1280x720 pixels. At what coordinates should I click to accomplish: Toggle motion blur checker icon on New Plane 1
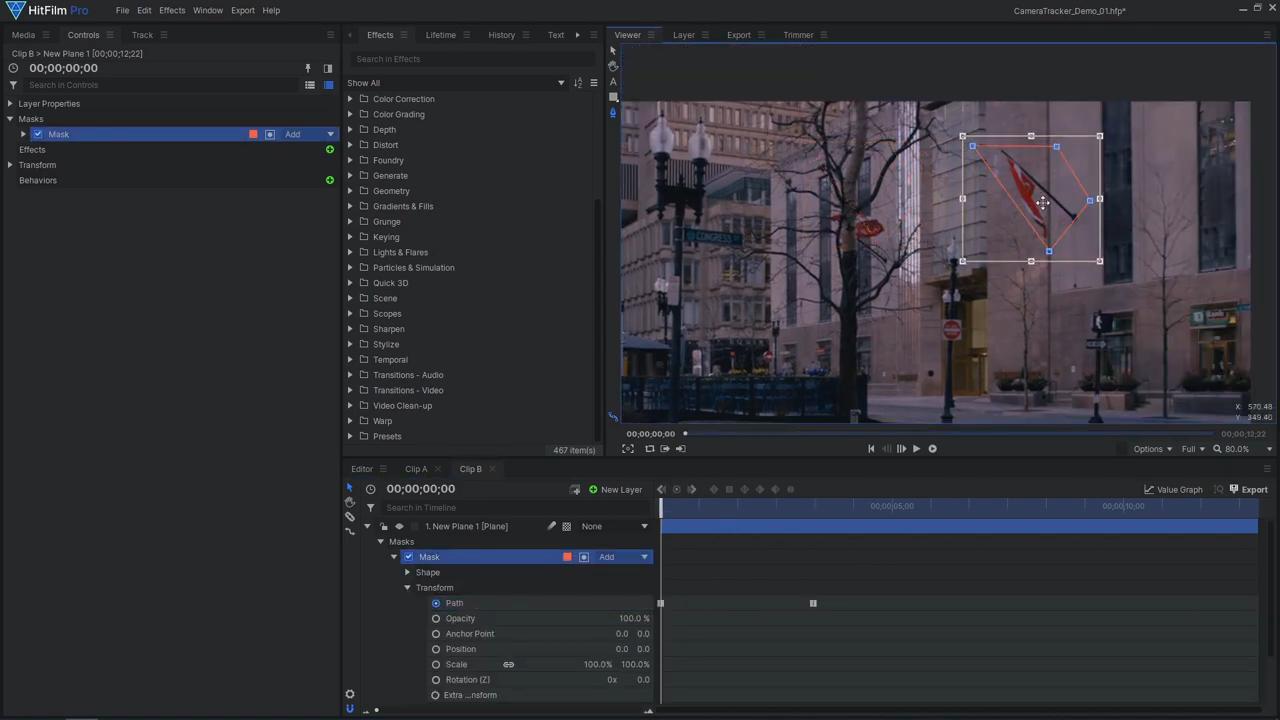pos(567,527)
